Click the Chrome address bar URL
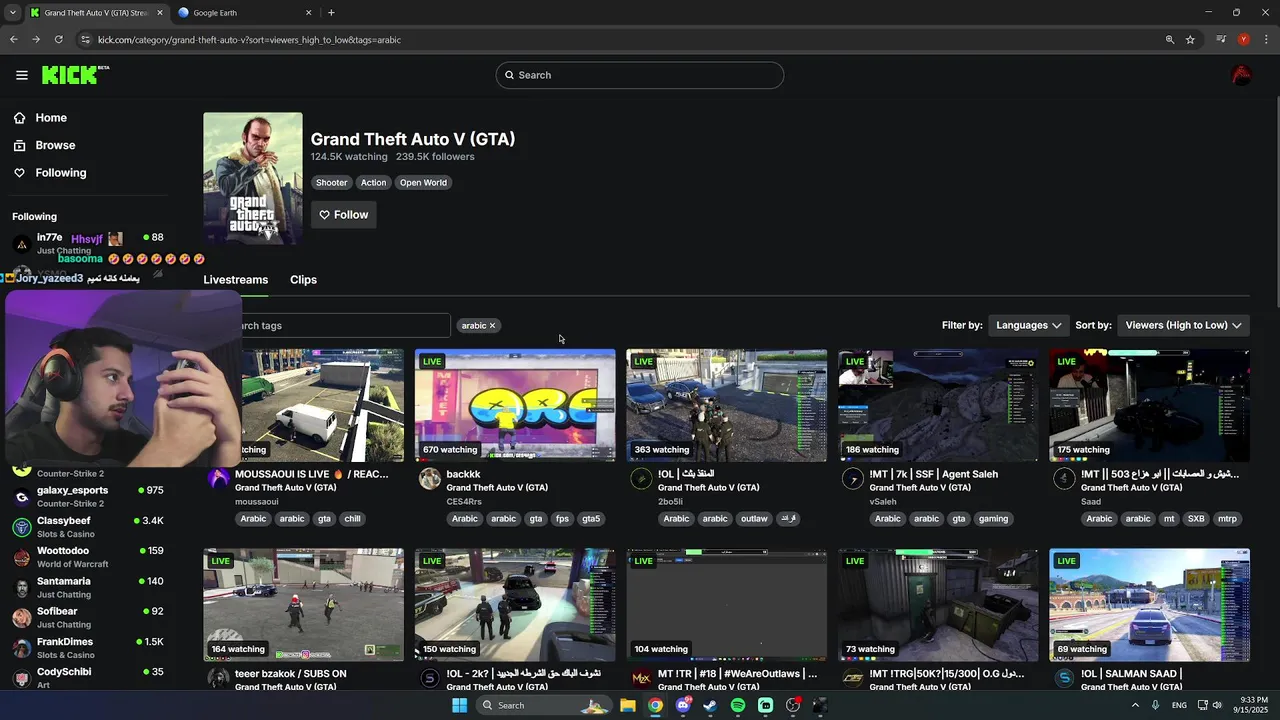1280x720 pixels. [x=249, y=40]
